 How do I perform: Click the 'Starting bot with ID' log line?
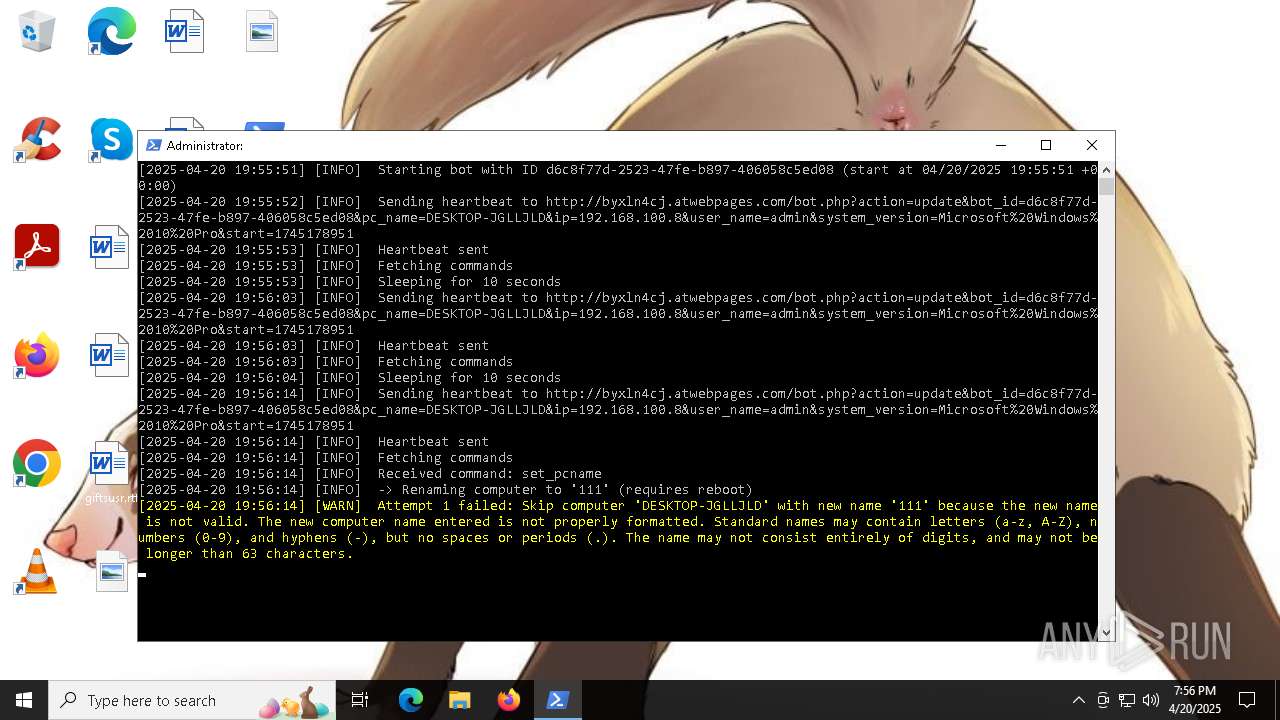point(618,178)
